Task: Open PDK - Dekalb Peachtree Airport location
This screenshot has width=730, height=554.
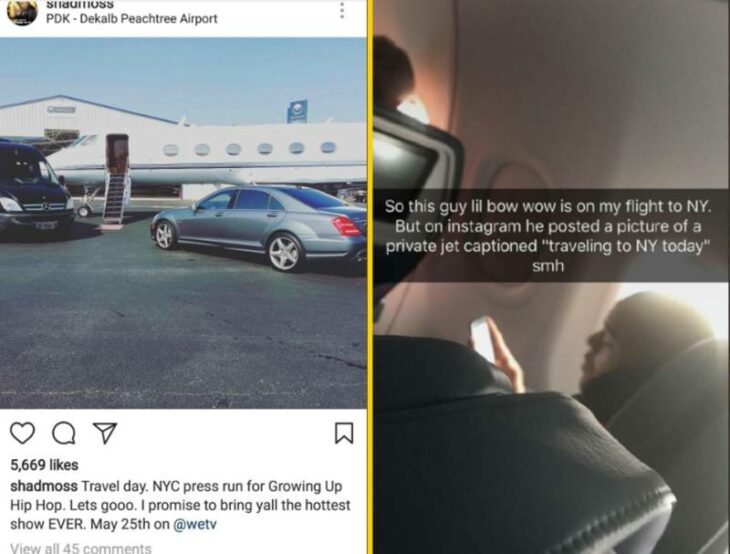Action: (132, 19)
